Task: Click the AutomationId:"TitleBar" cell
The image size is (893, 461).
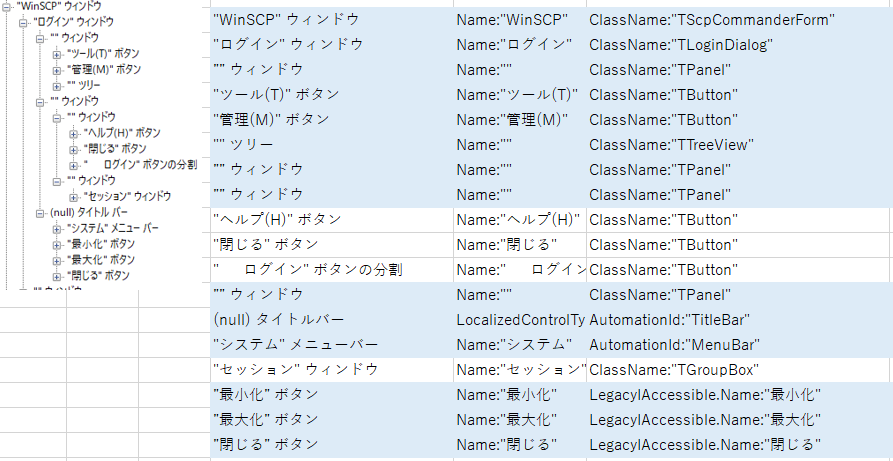Action: [740, 320]
